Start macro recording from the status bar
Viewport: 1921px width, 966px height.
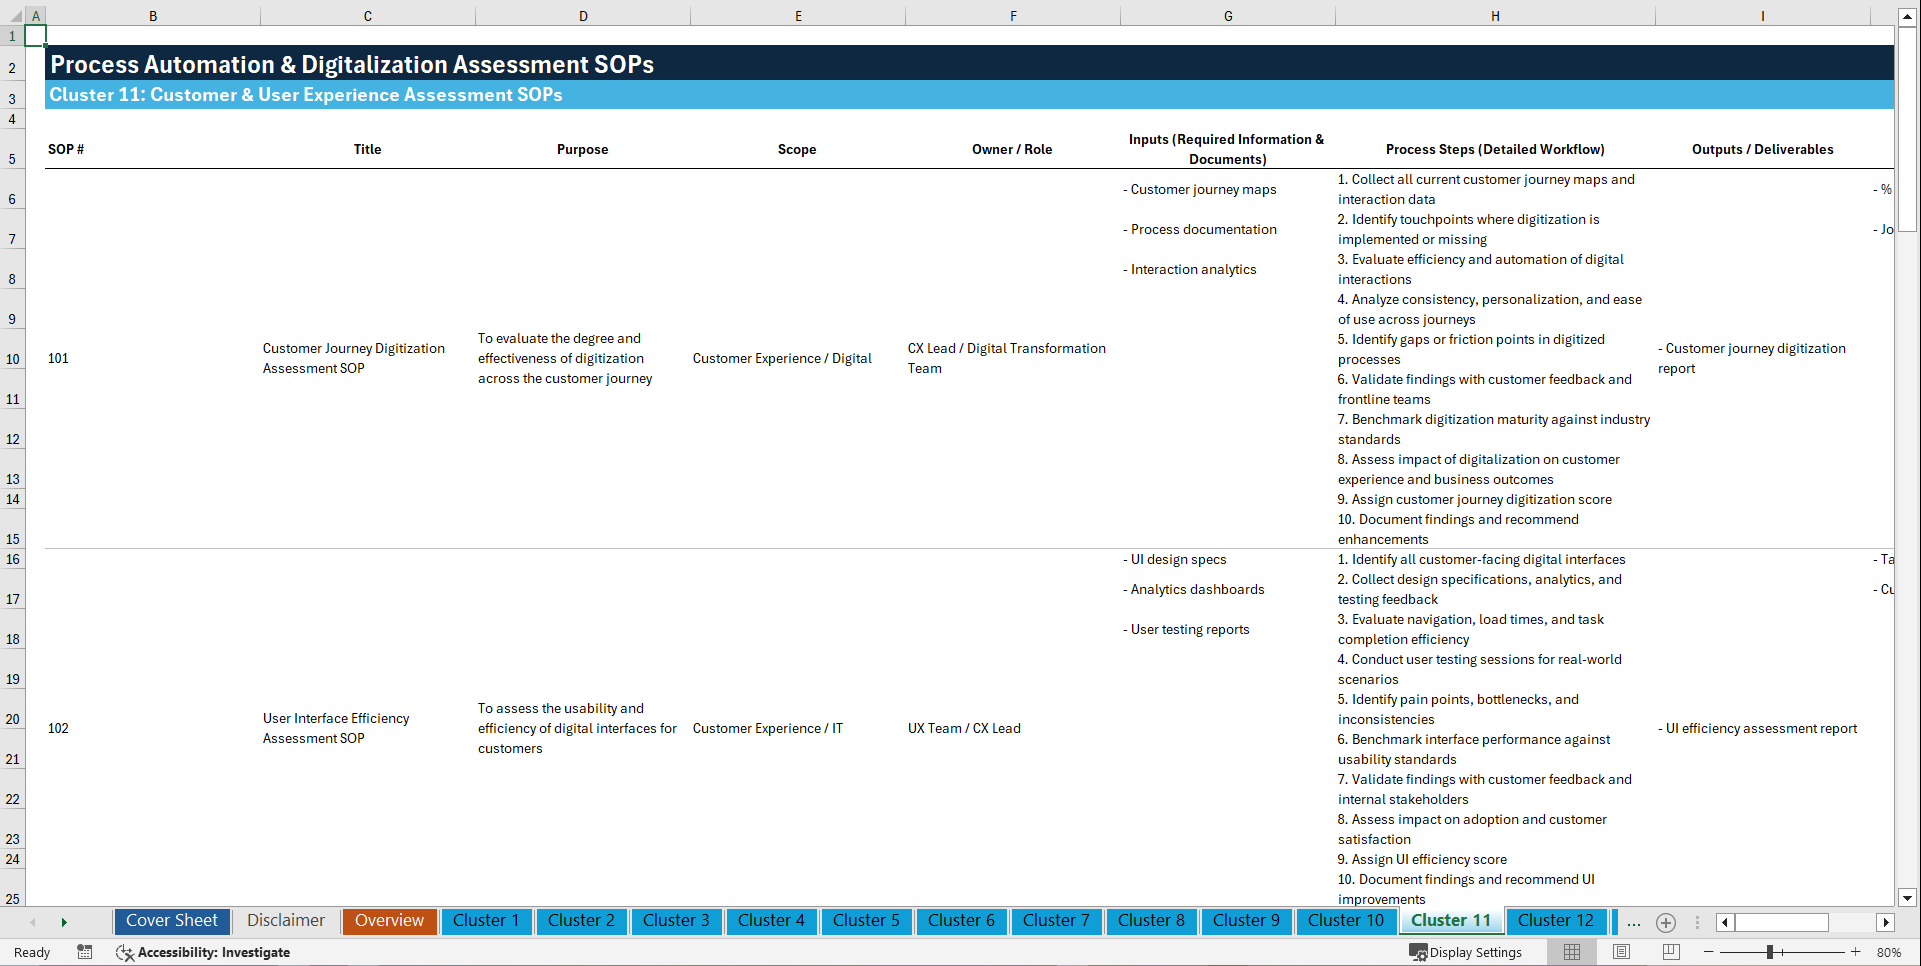[x=85, y=952]
